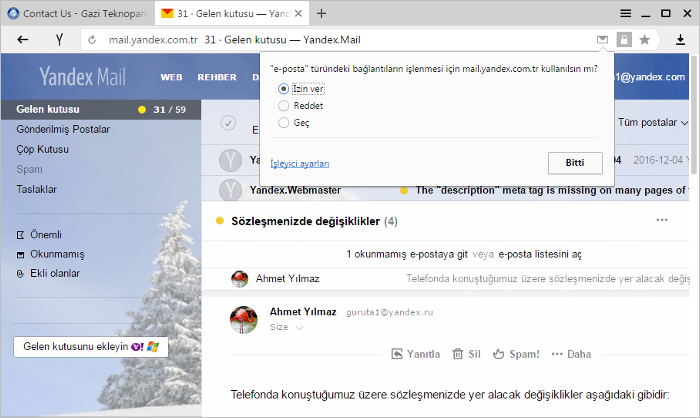700x418 pixels.
Task: Click the yellow unread dot in Gelen kutusu
Action: pyautogui.click(x=142, y=110)
